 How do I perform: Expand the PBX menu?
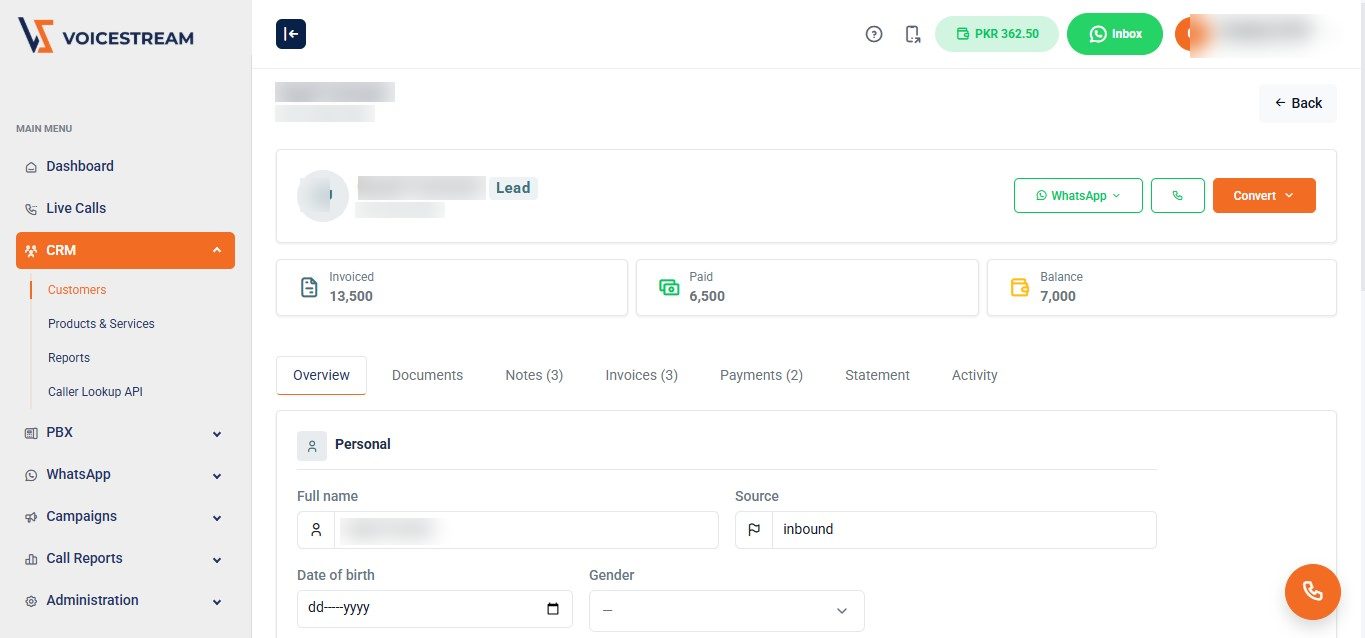point(125,432)
